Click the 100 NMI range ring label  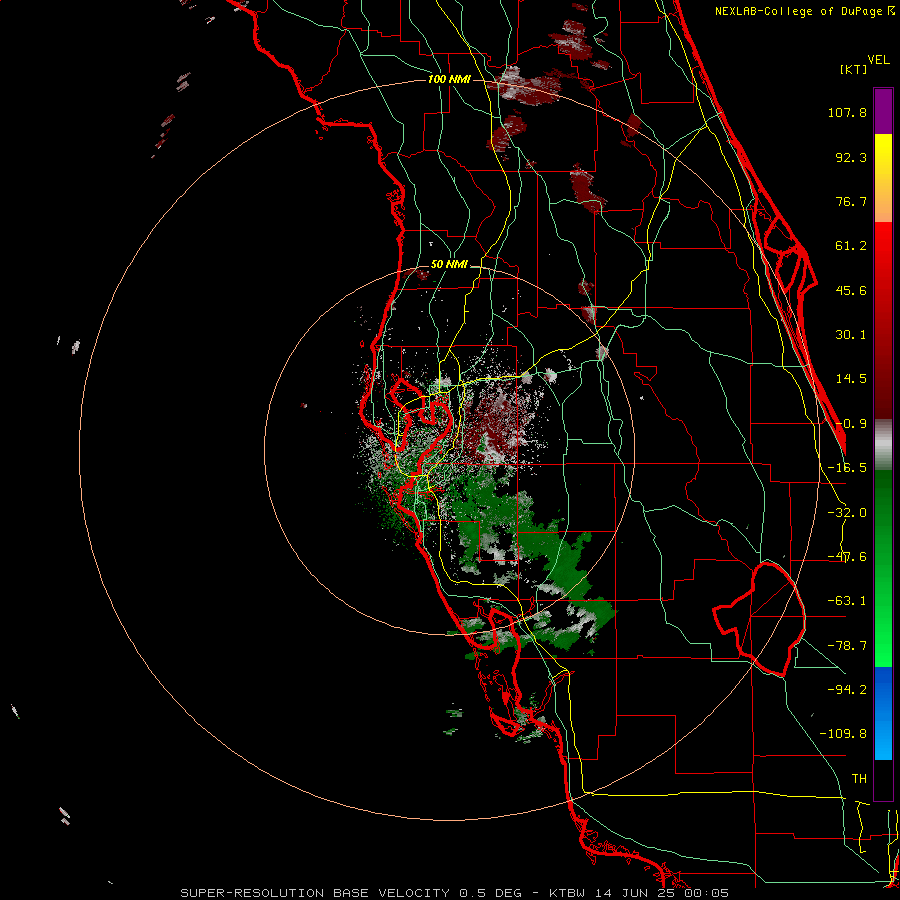coord(449,79)
